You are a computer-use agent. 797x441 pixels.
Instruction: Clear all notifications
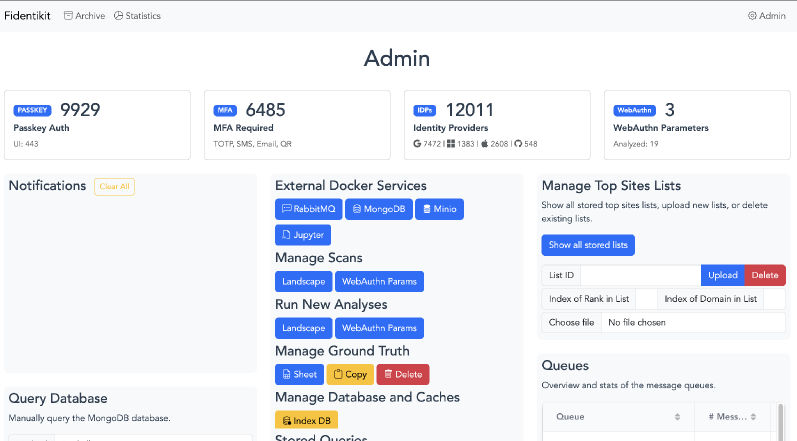114,186
